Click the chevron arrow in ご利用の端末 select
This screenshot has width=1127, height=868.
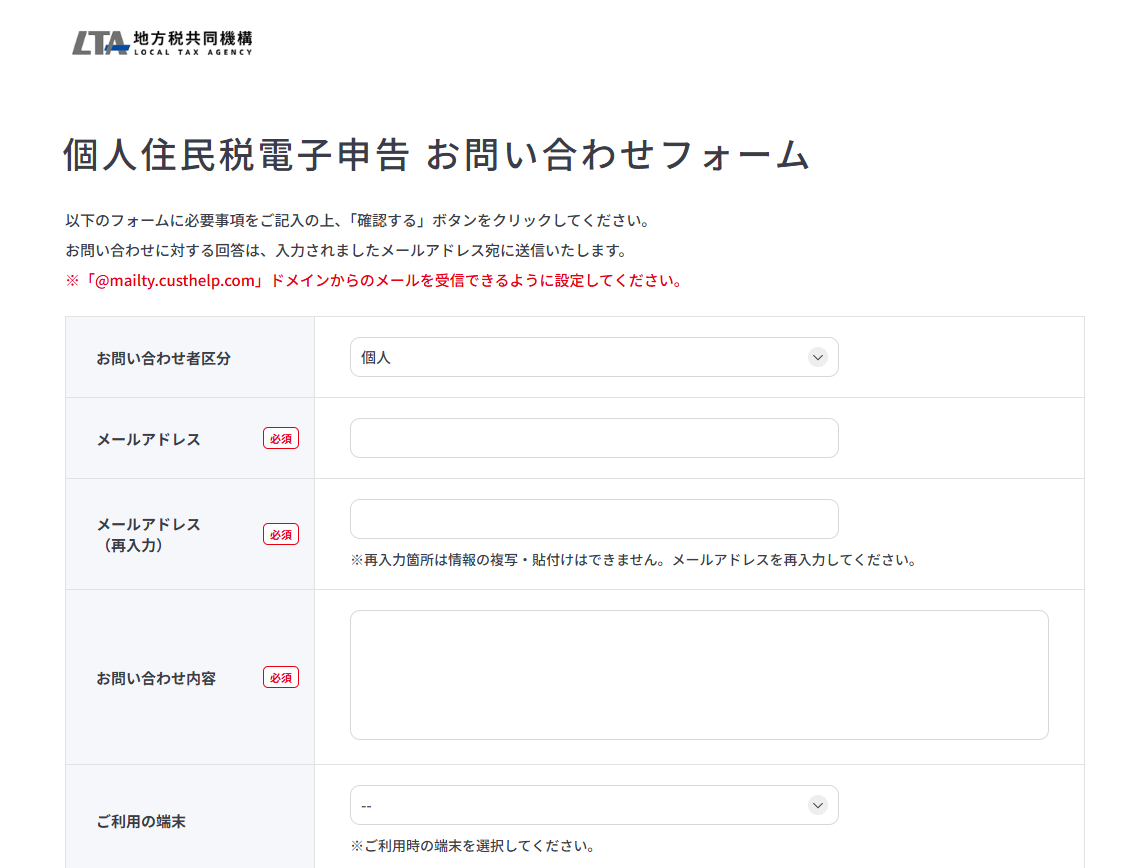pyautogui.click(x=817, y=805)
